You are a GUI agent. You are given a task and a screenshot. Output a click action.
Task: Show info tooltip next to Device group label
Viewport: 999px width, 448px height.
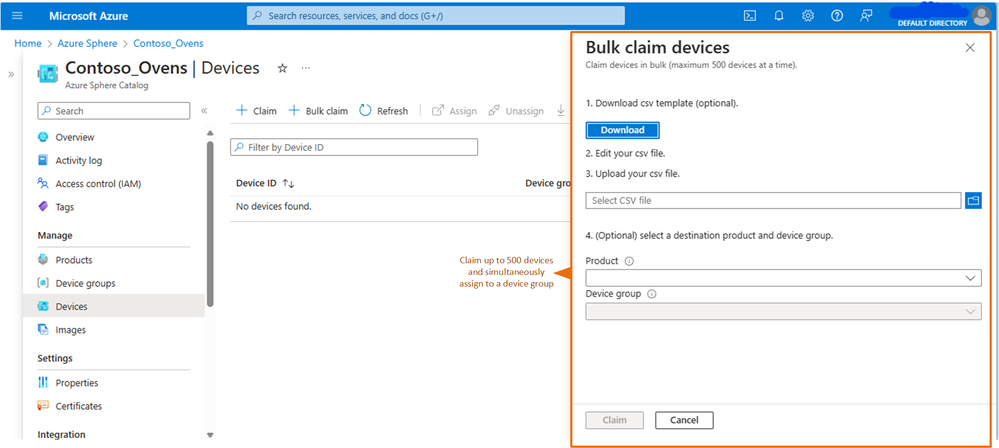pyautogui.click(x=651, y=294)
